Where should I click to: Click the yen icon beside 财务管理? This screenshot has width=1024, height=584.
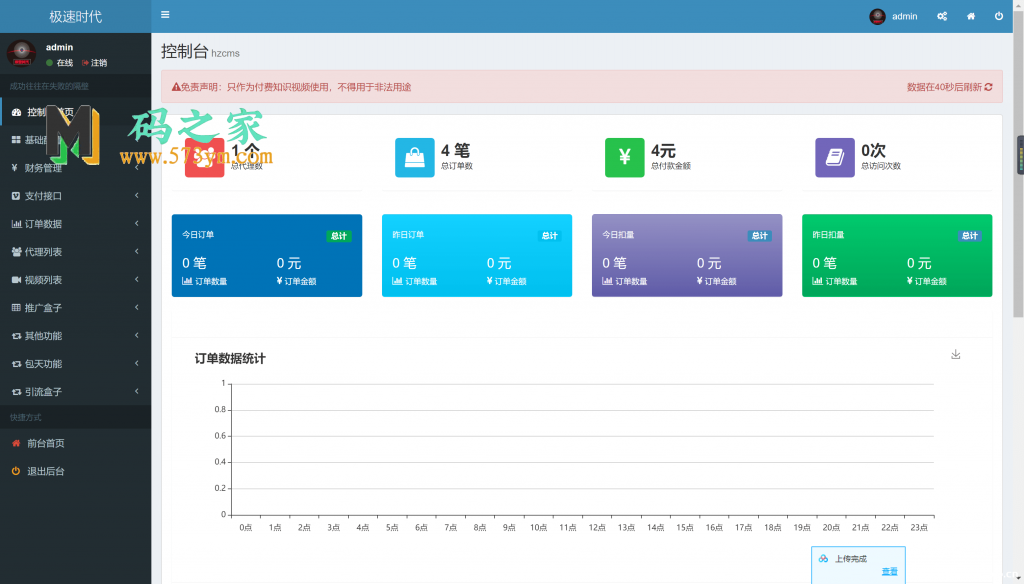(14, 168)
